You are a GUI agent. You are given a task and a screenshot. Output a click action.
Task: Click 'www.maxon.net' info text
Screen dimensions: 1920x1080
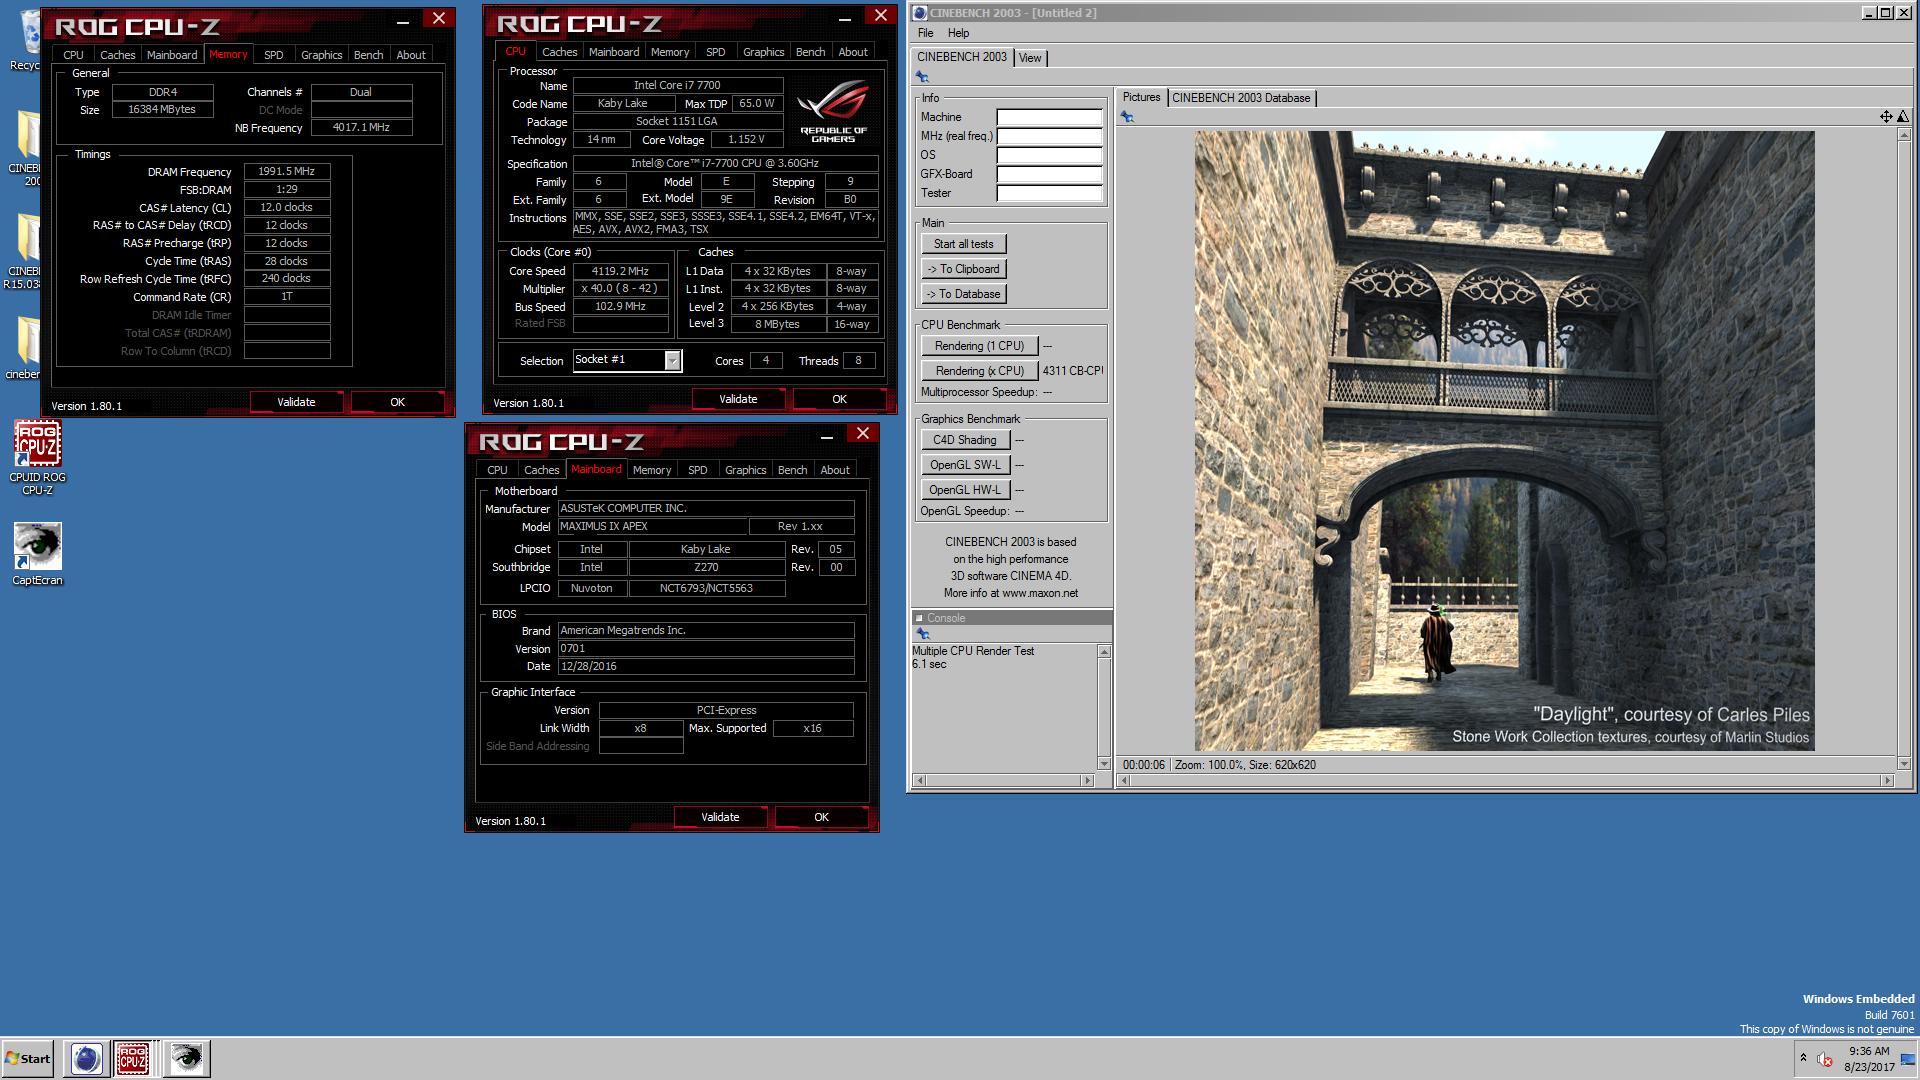pos(1040,593)
